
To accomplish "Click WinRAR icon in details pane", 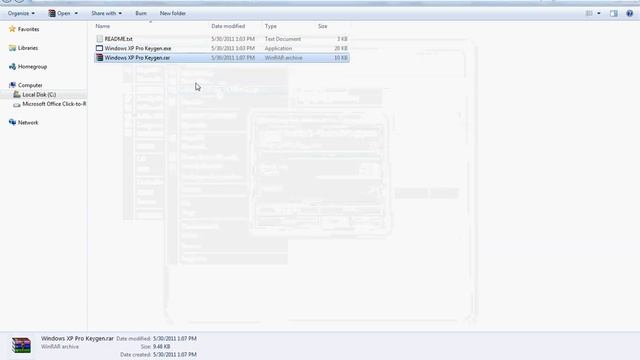I will [21, 345].
